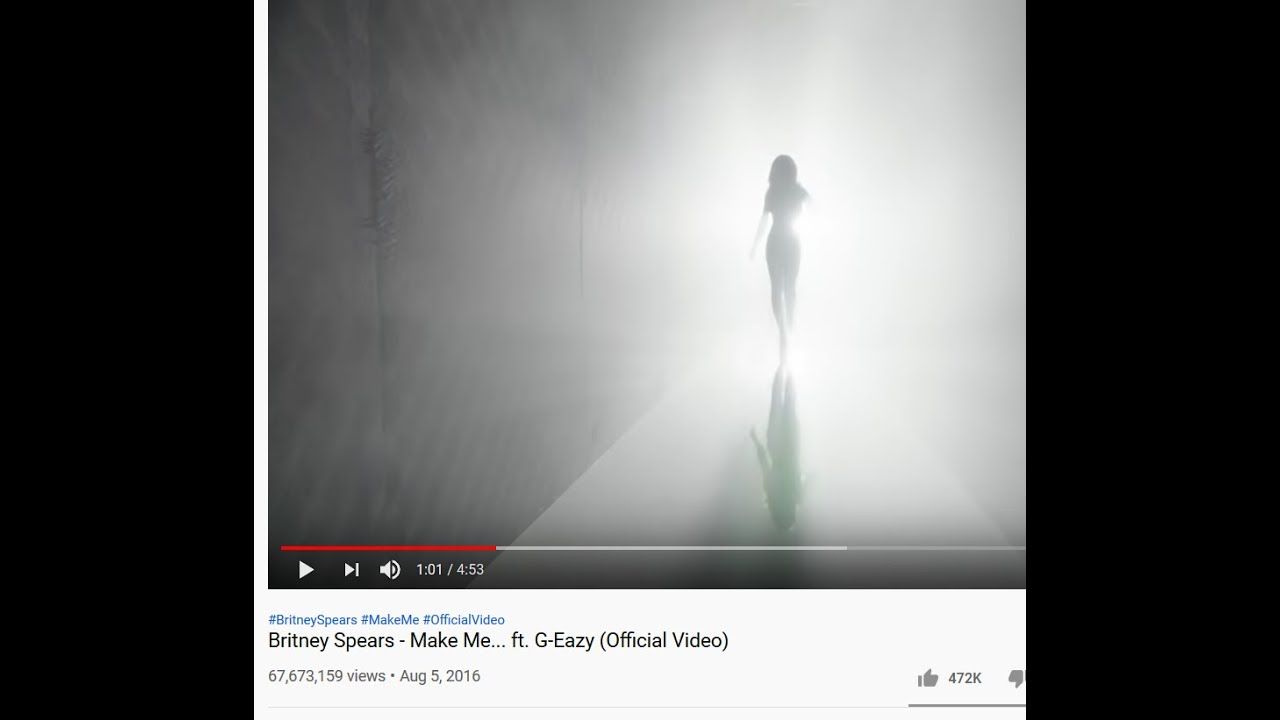
Task: Skip to the next video
Action: (x=351, y=570)
